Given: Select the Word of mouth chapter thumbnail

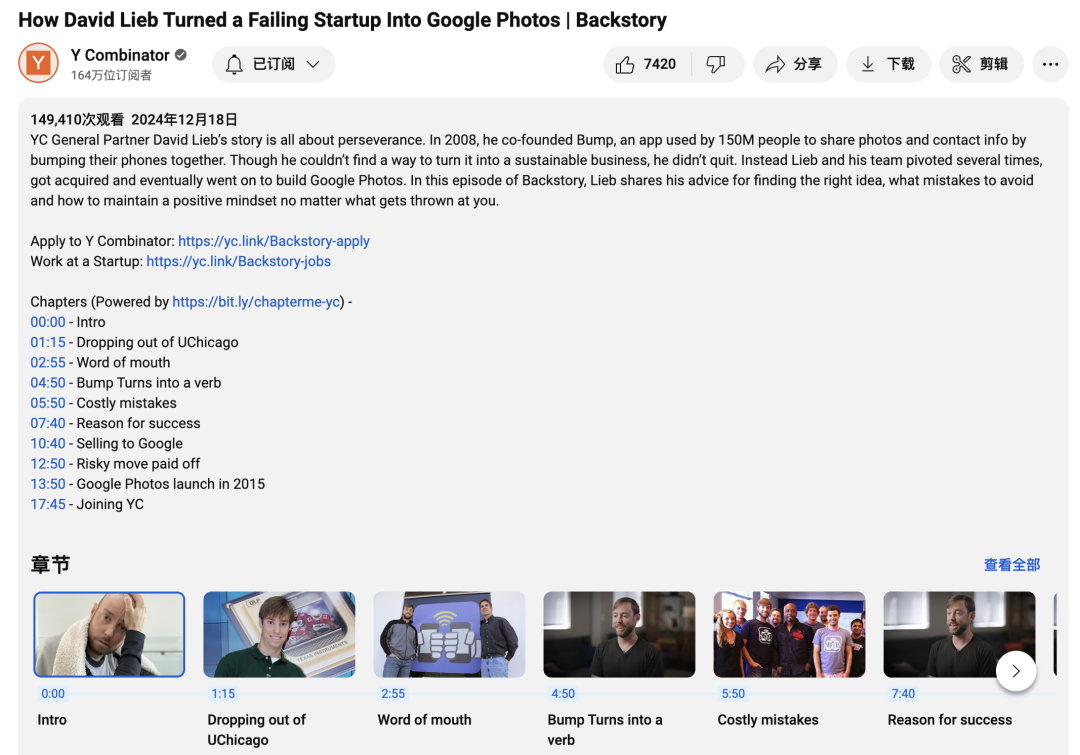Looking at the screenshot, I should (x=449, y=634).
